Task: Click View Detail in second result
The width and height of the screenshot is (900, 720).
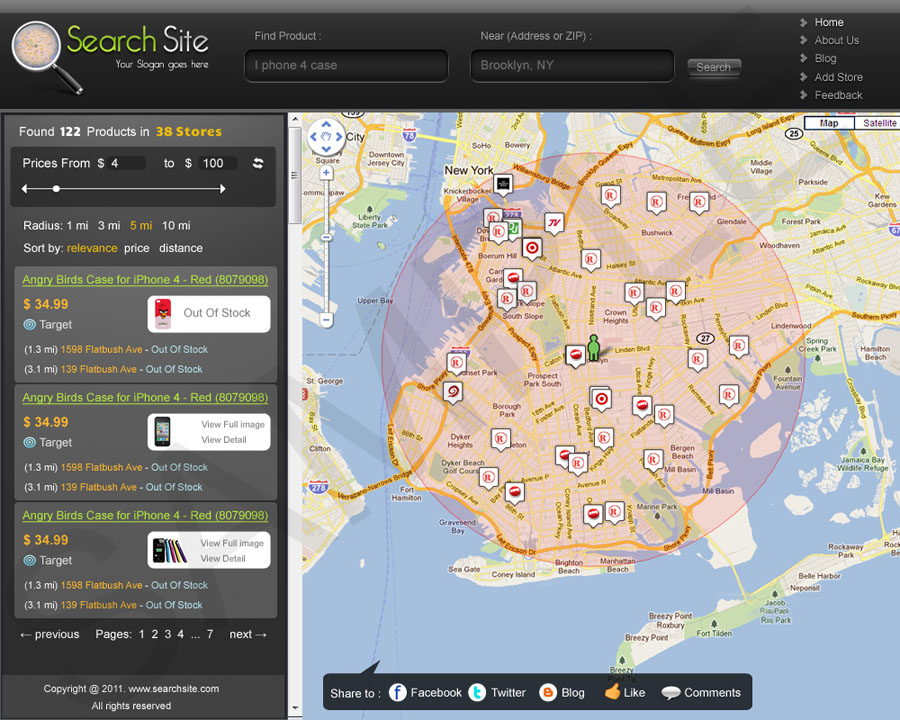Action: tap(224, 440)
